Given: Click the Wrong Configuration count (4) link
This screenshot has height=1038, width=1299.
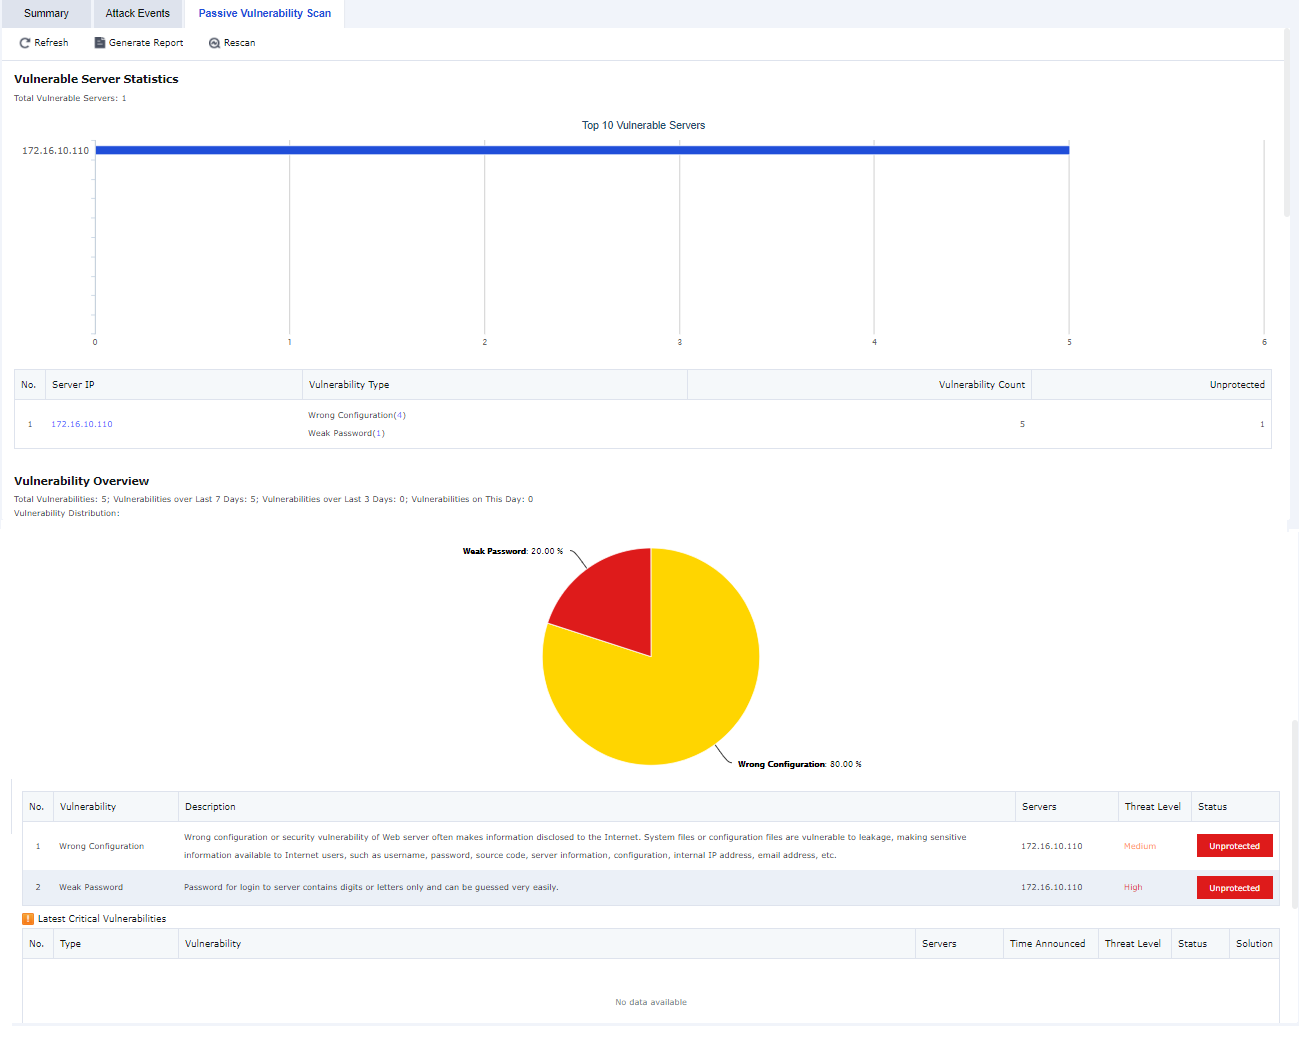Looking at the screenshot, I should (x=399, y=415).
